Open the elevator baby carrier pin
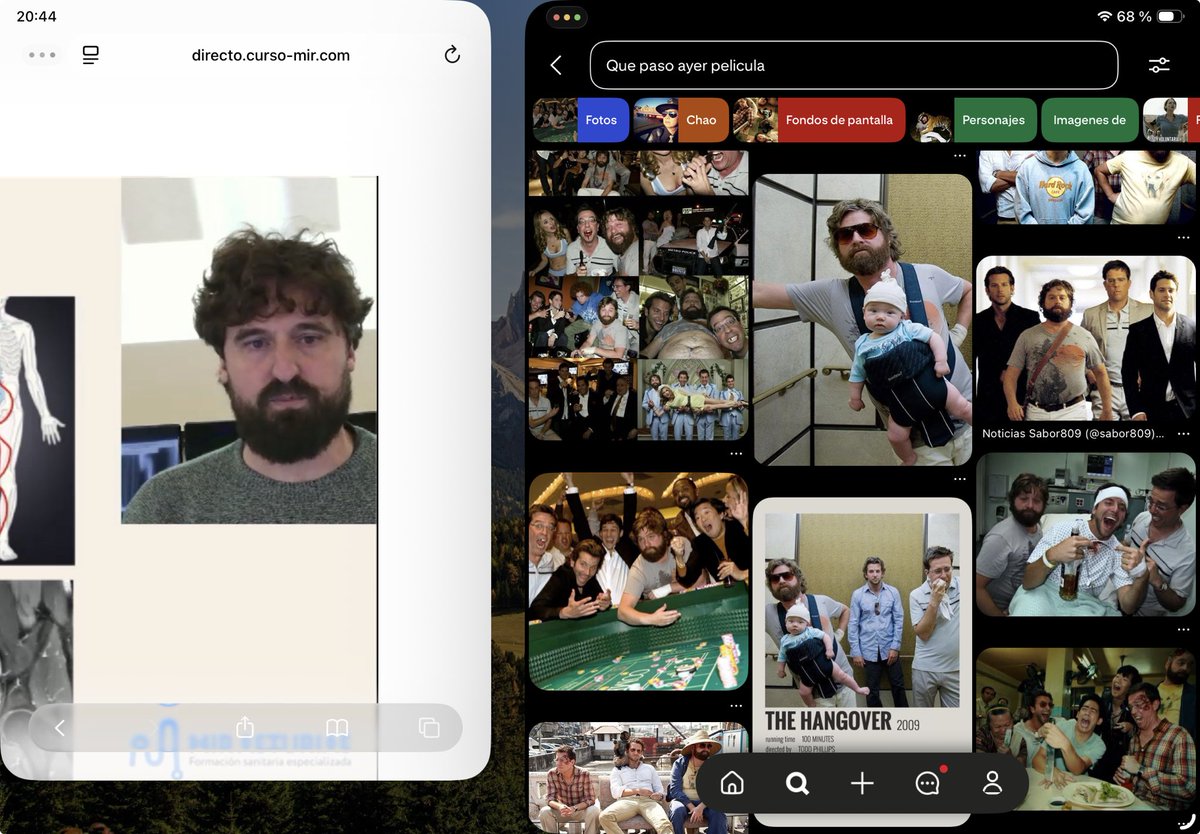Image resolution: width=1200 pixels, height=834 pixels. [863, 320]
